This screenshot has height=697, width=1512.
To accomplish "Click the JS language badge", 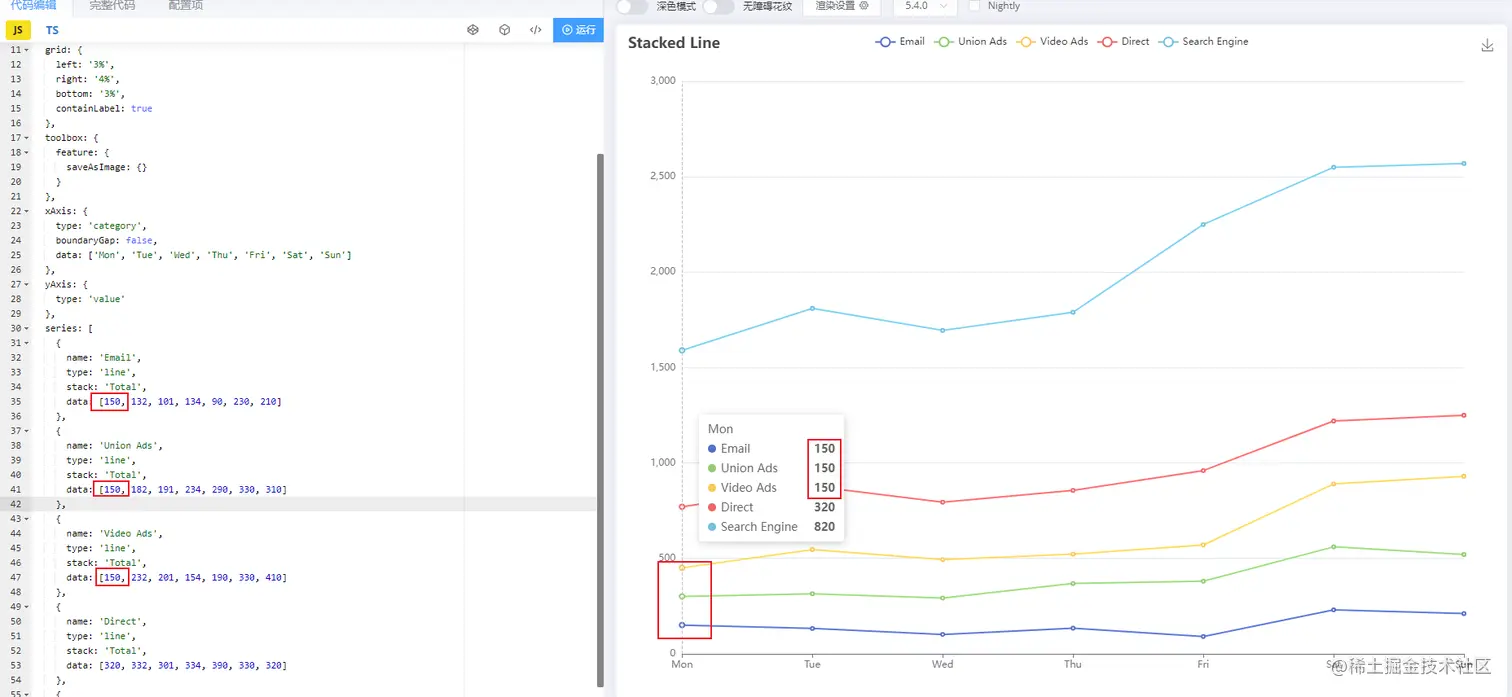I will click(18, 30).
